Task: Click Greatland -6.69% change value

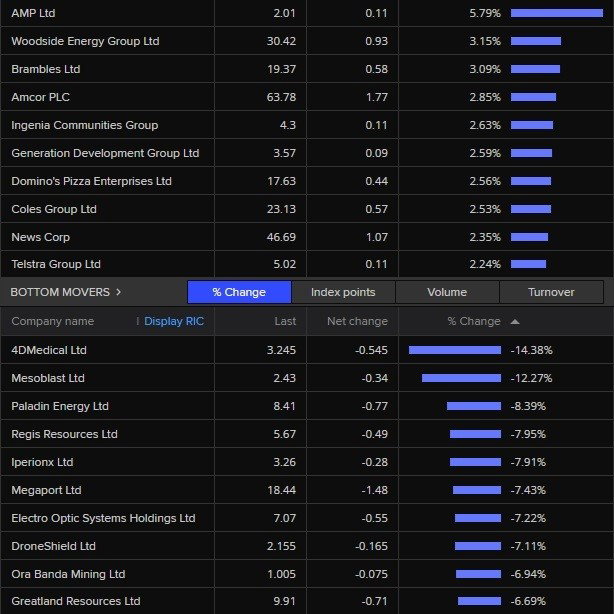Action: tap(528, 601)
